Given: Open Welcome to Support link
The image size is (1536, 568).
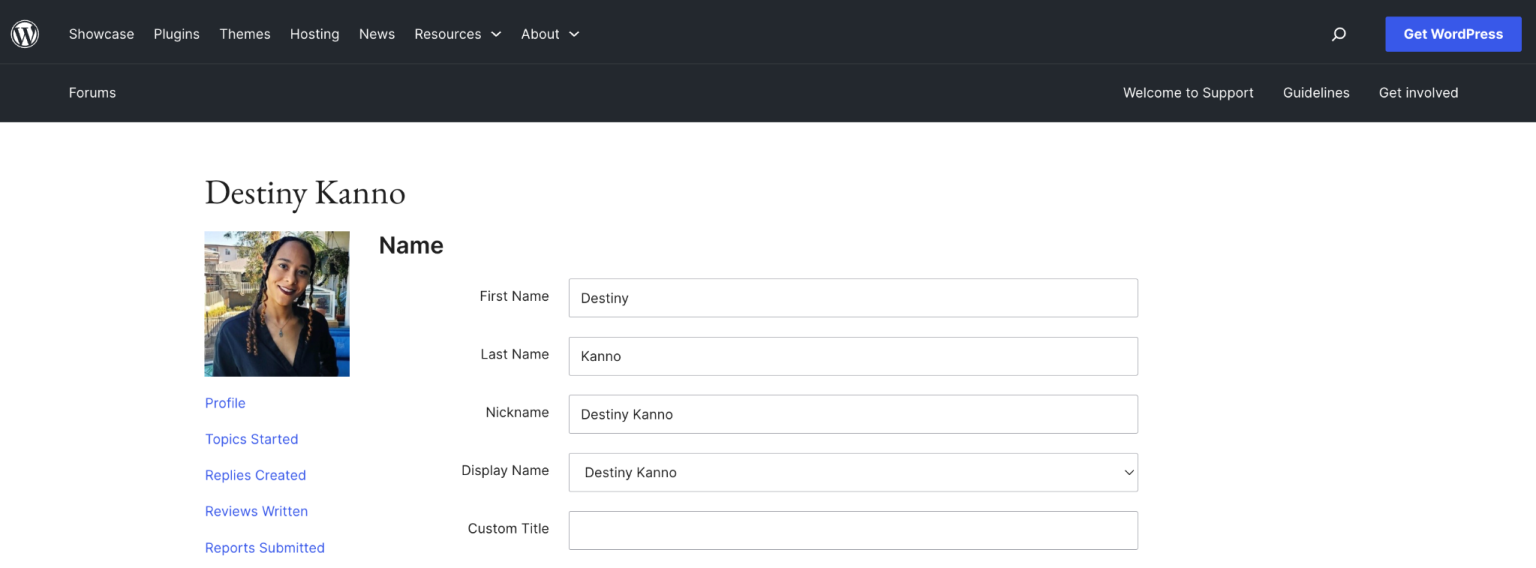Looking at the screenshot, I should point(1188,93).
